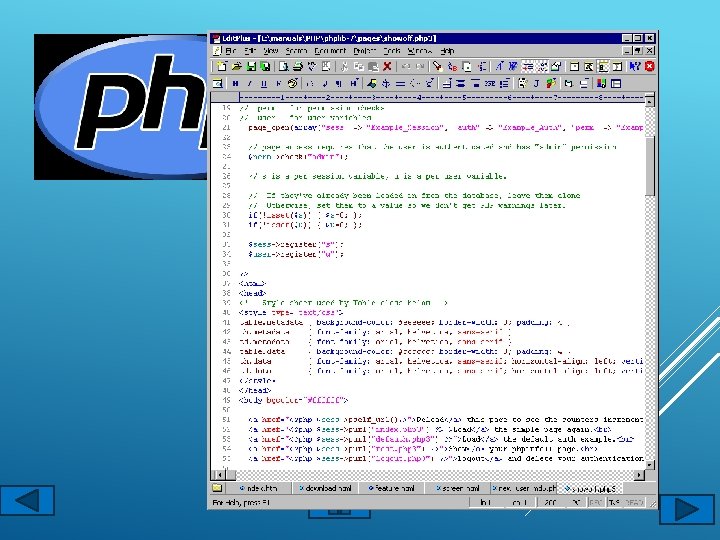Click the horizontal scrollbar right arrow
The width and height of the screenshot is (720, 540).
(639, 475)
